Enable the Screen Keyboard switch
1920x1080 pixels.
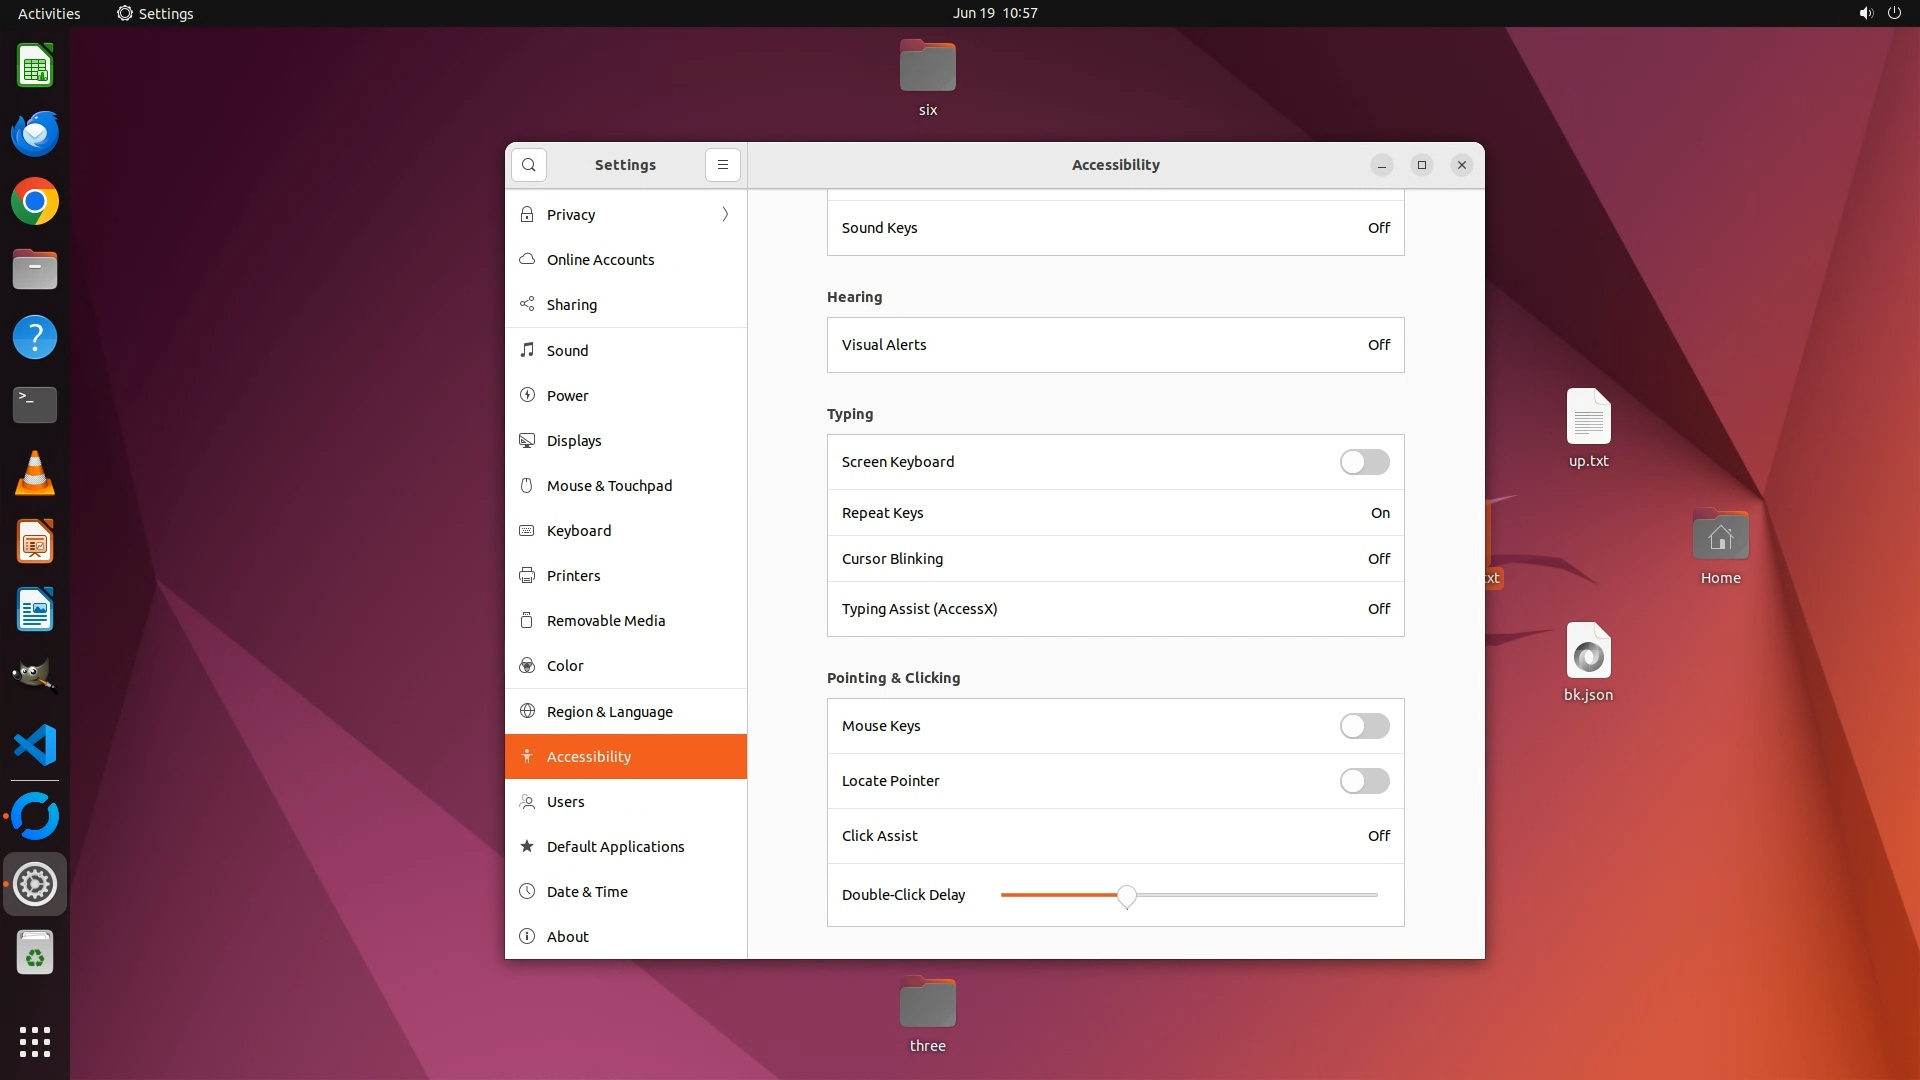[x=1364, y=462]
